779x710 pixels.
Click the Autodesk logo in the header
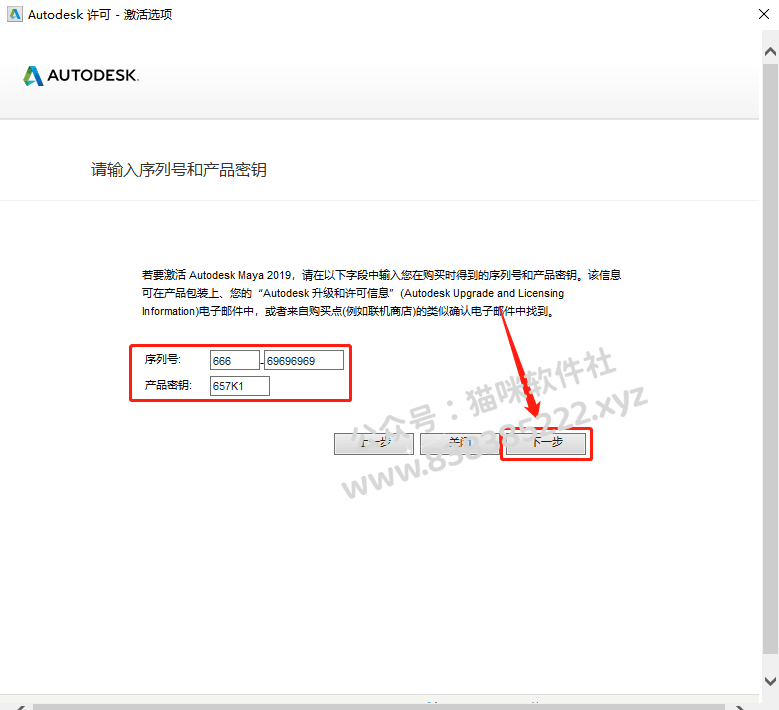pyautogui.click(x=81, y=76)
